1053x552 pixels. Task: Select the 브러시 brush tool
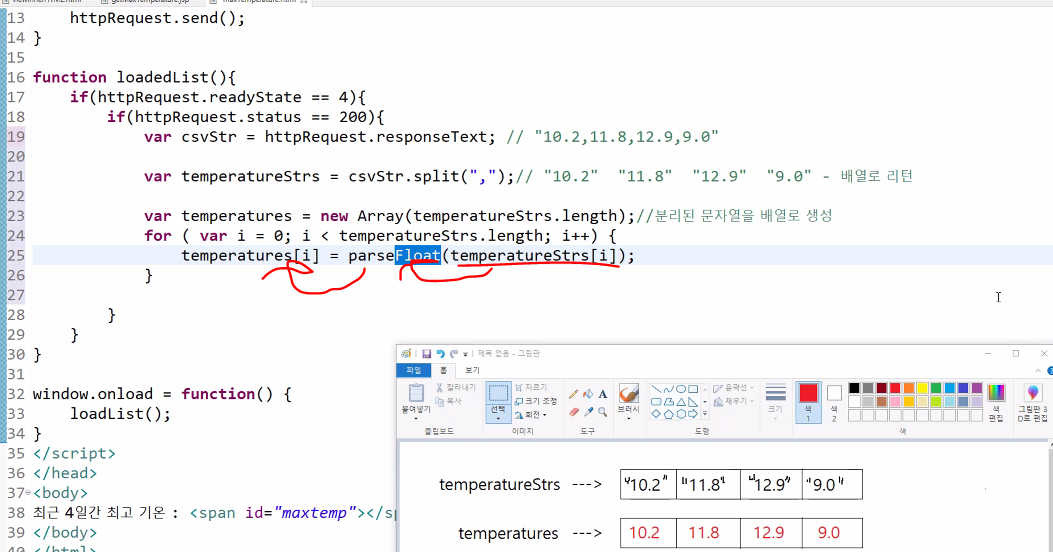(629, 394)
